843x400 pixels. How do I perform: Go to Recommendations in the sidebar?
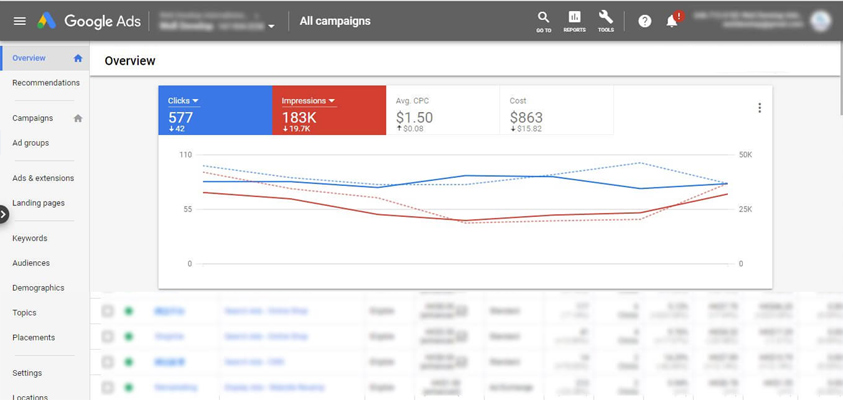click(46, 83)
